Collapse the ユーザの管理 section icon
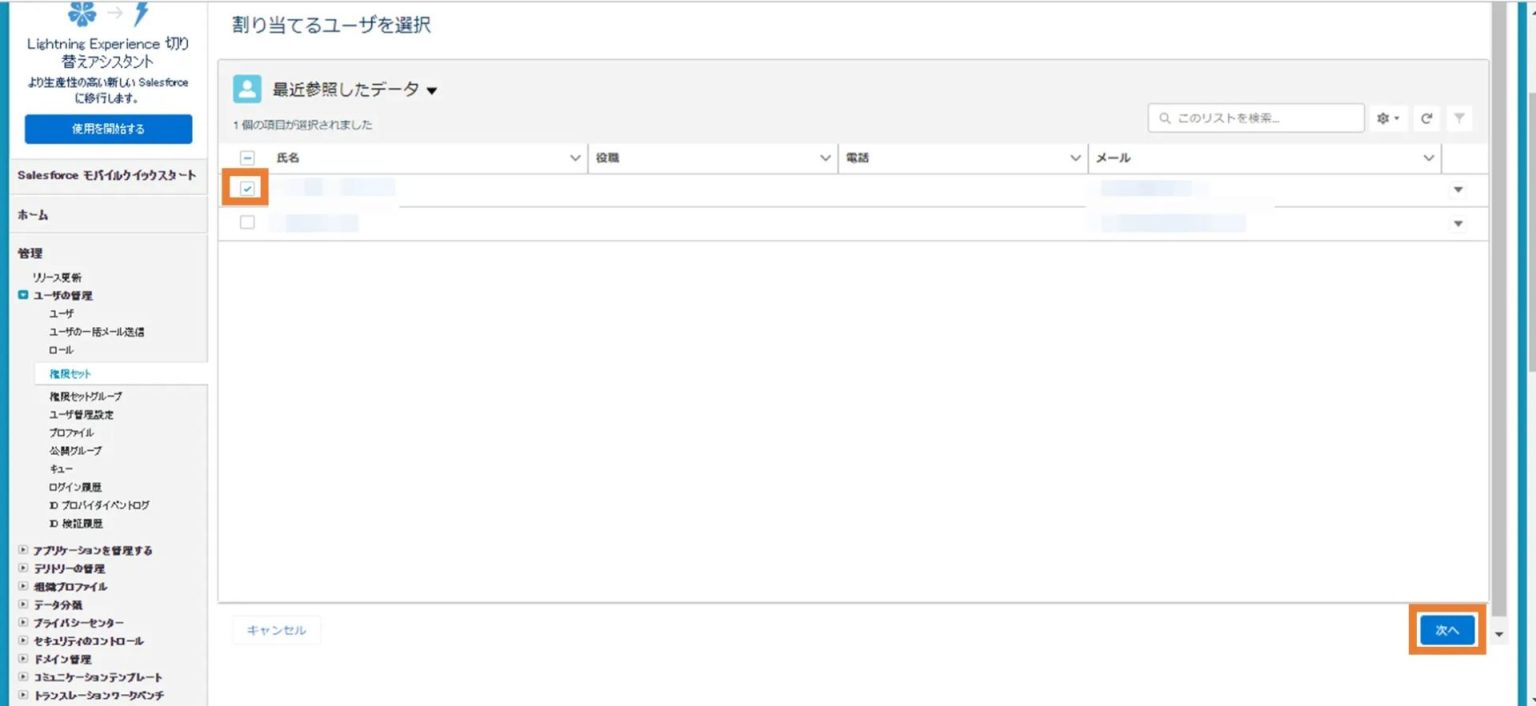Viewport: 1536px width, 706px height. click(x=23, y=296)
